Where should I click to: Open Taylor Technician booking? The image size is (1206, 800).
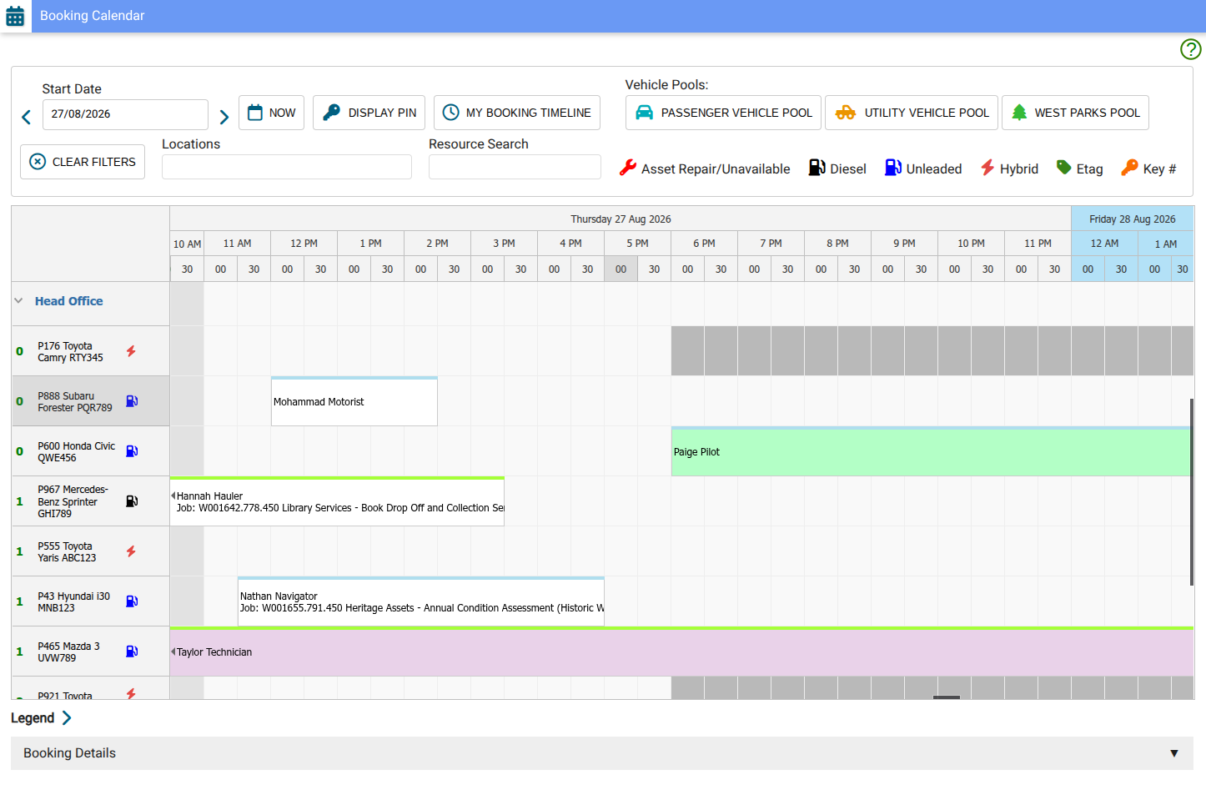click(x=682, y=651)
